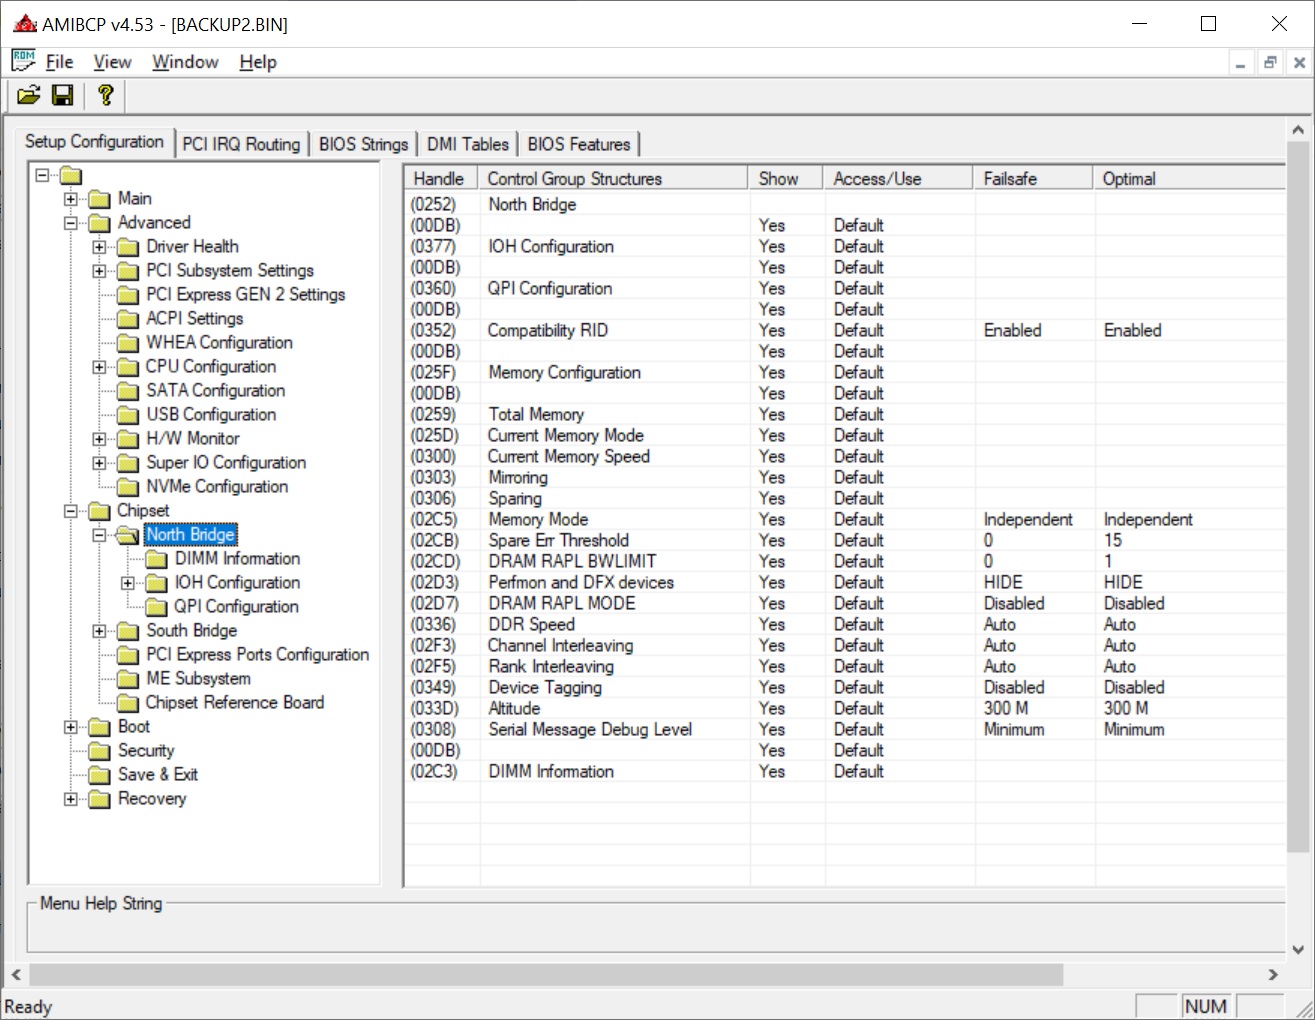The height and width of the screenshot is (1020, 1315).
Task: Click the root folder icon of the tree
Action: 71,176
